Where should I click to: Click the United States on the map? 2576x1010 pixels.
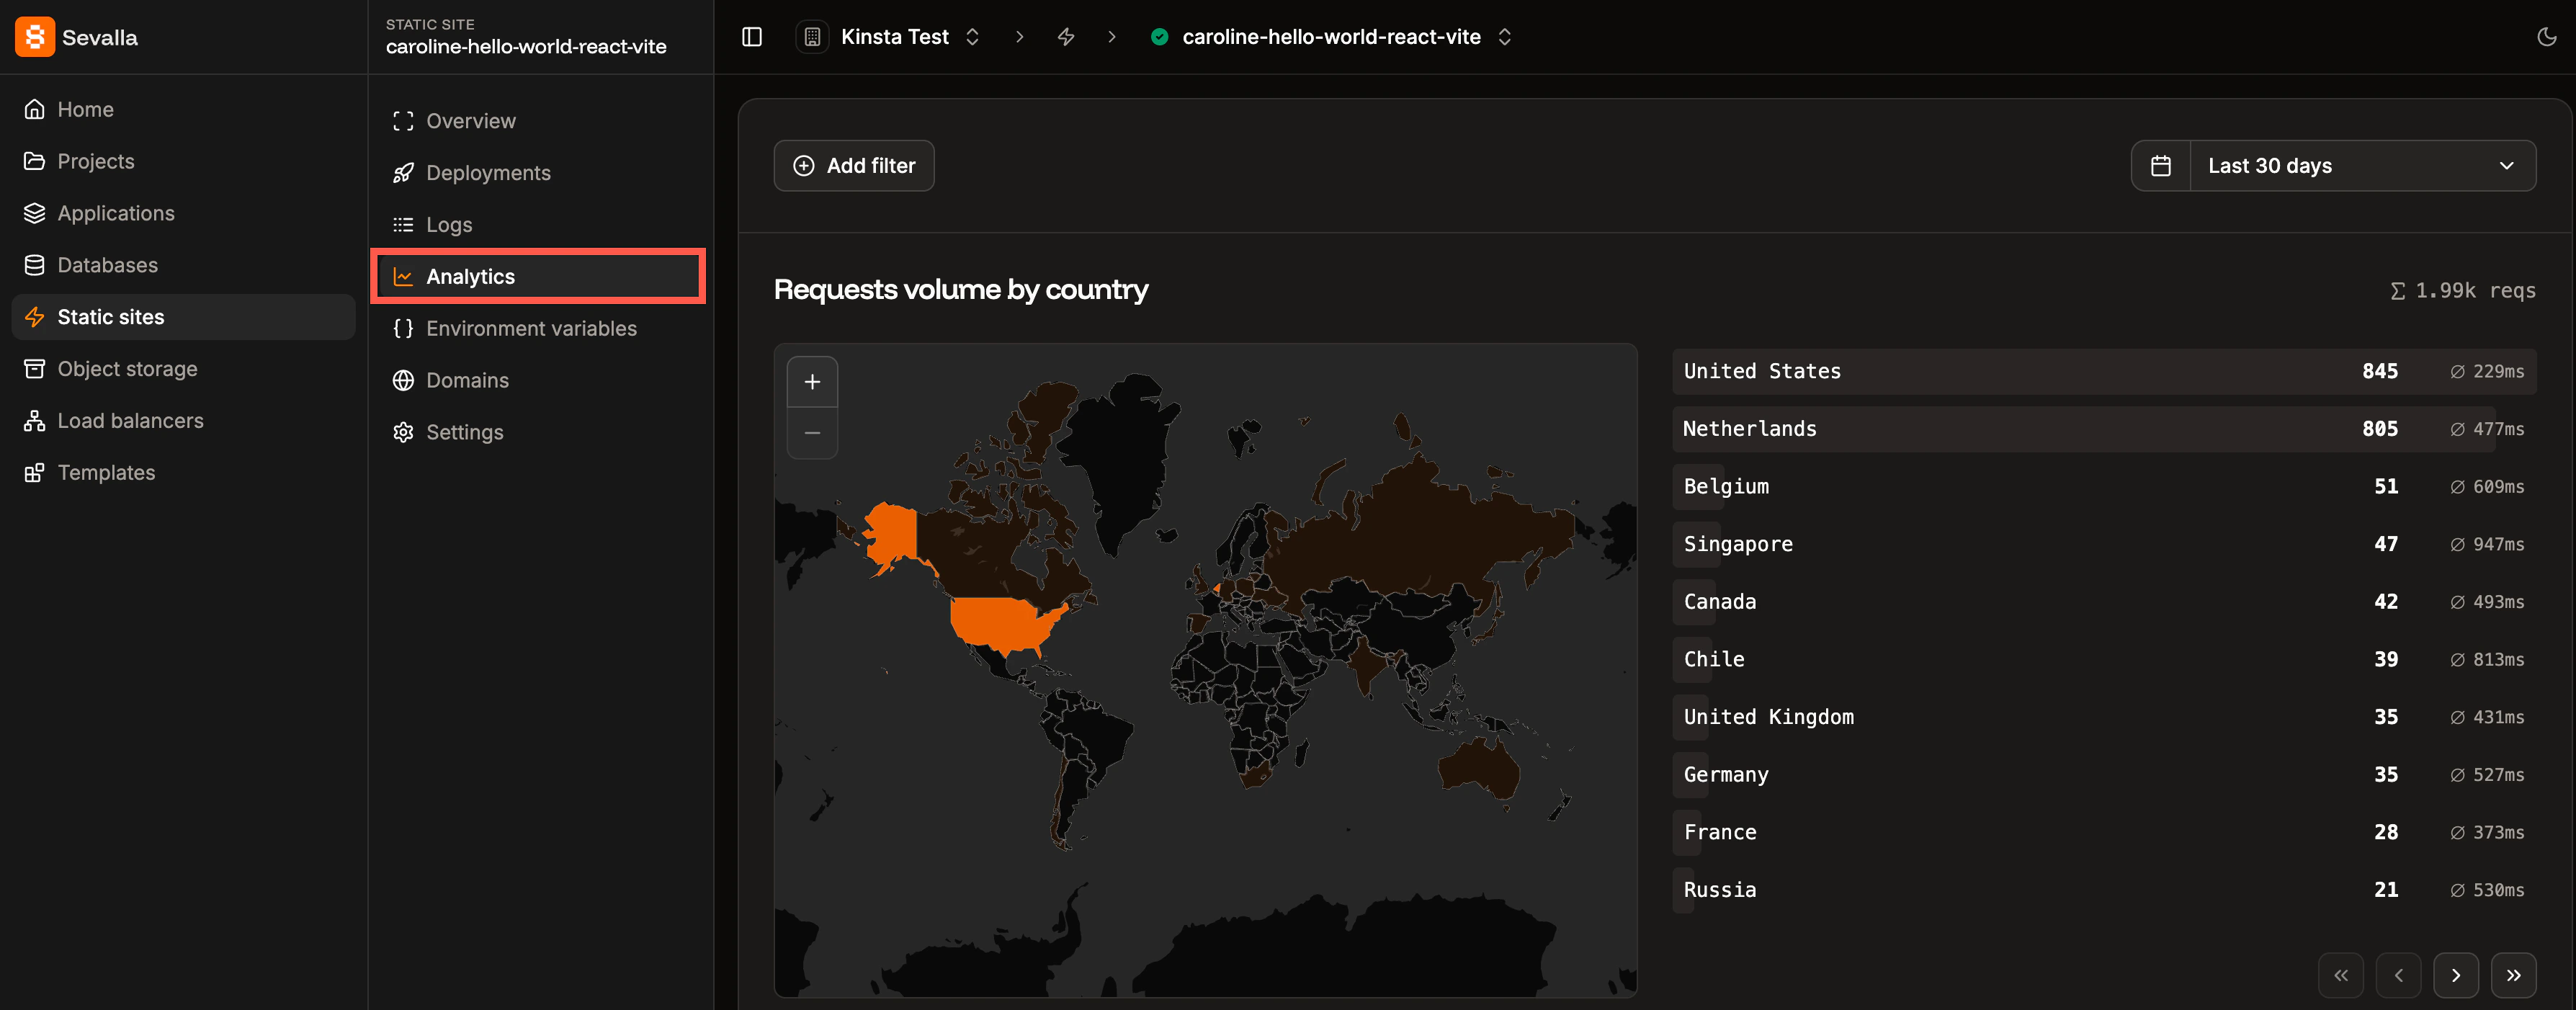[x=1003, y=624]
